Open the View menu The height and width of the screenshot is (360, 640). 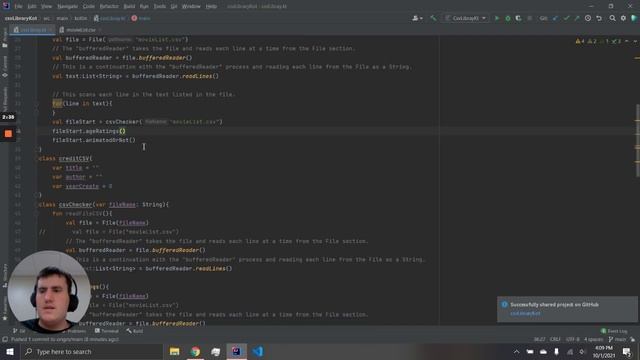pos(47,7)
